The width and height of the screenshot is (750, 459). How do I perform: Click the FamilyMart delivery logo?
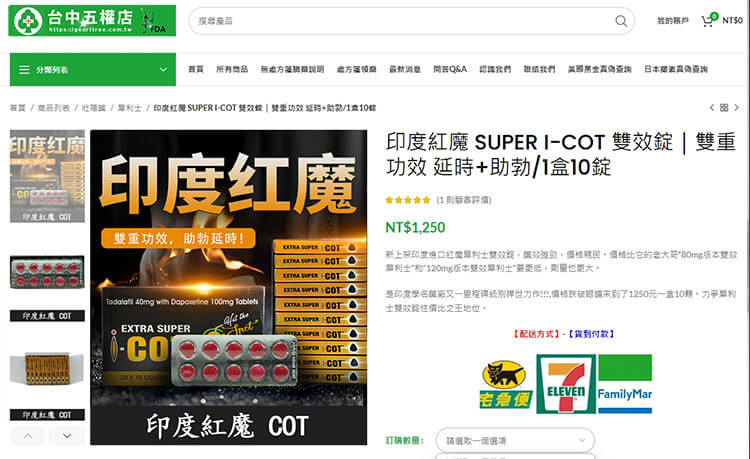625,383
